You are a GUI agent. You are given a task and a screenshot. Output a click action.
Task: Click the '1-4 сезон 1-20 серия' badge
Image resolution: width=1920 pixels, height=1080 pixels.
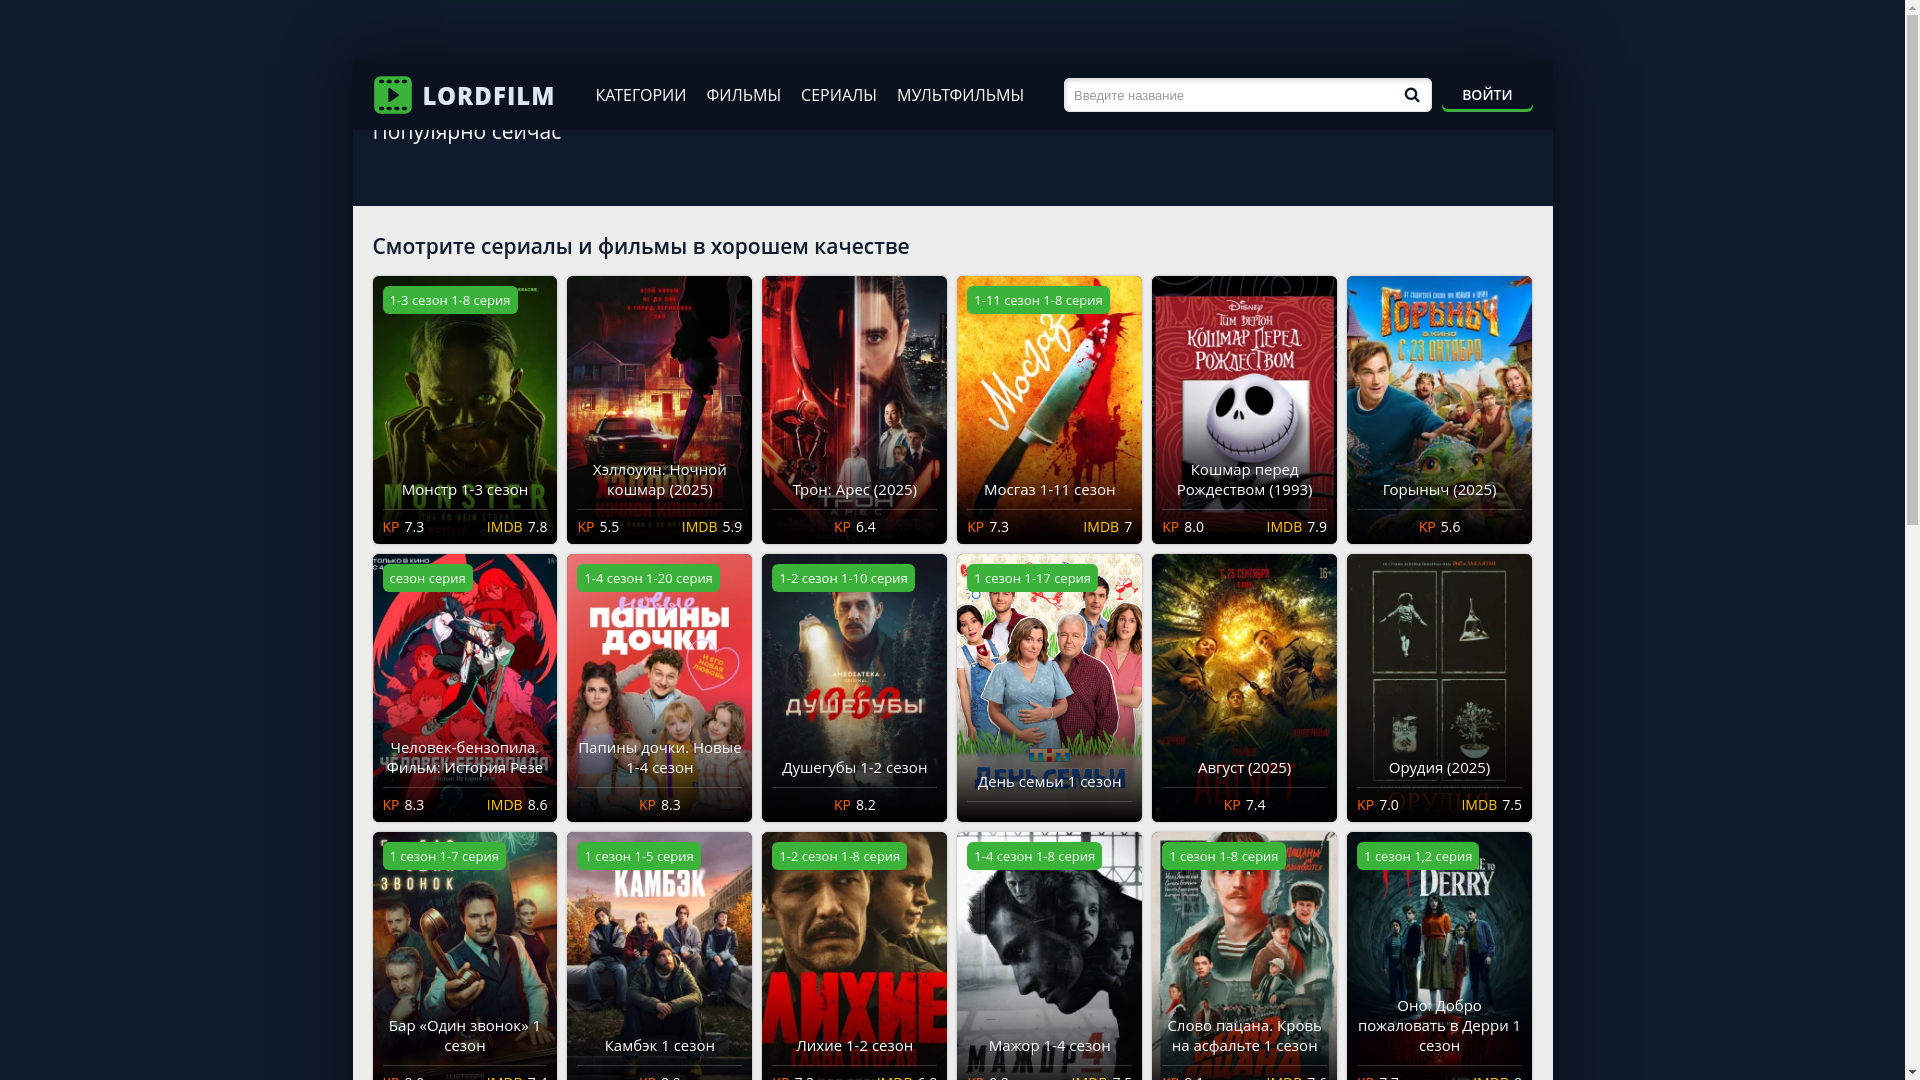click(648, 578)
